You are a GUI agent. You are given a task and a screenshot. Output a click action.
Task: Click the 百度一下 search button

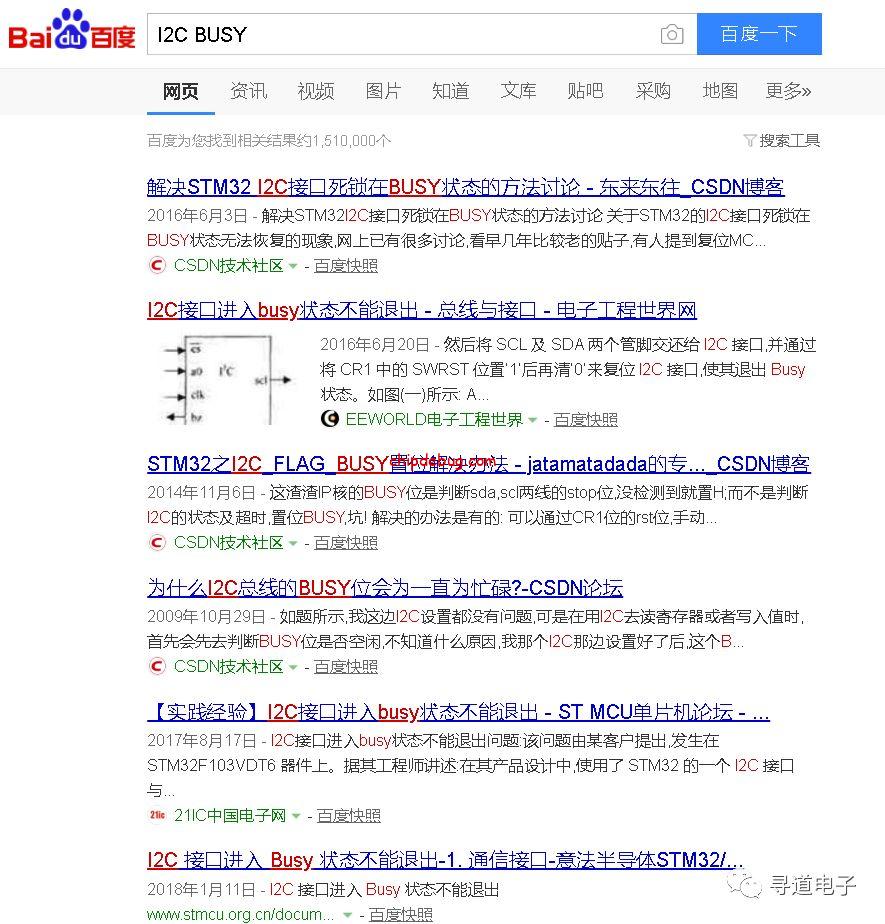(x=759, y=34)
